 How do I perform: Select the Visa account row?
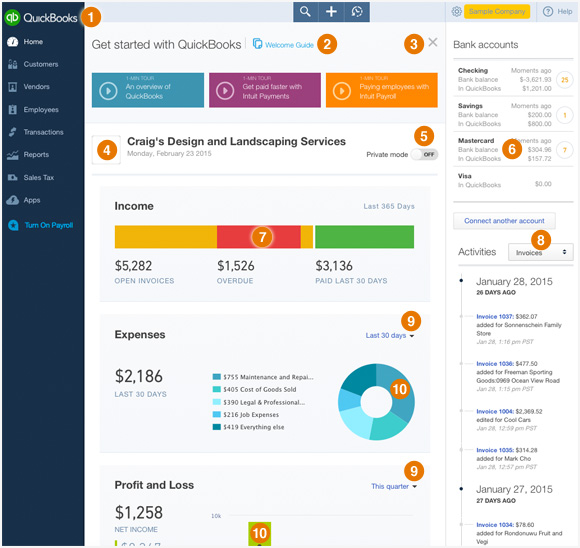(x=513, y=180)
